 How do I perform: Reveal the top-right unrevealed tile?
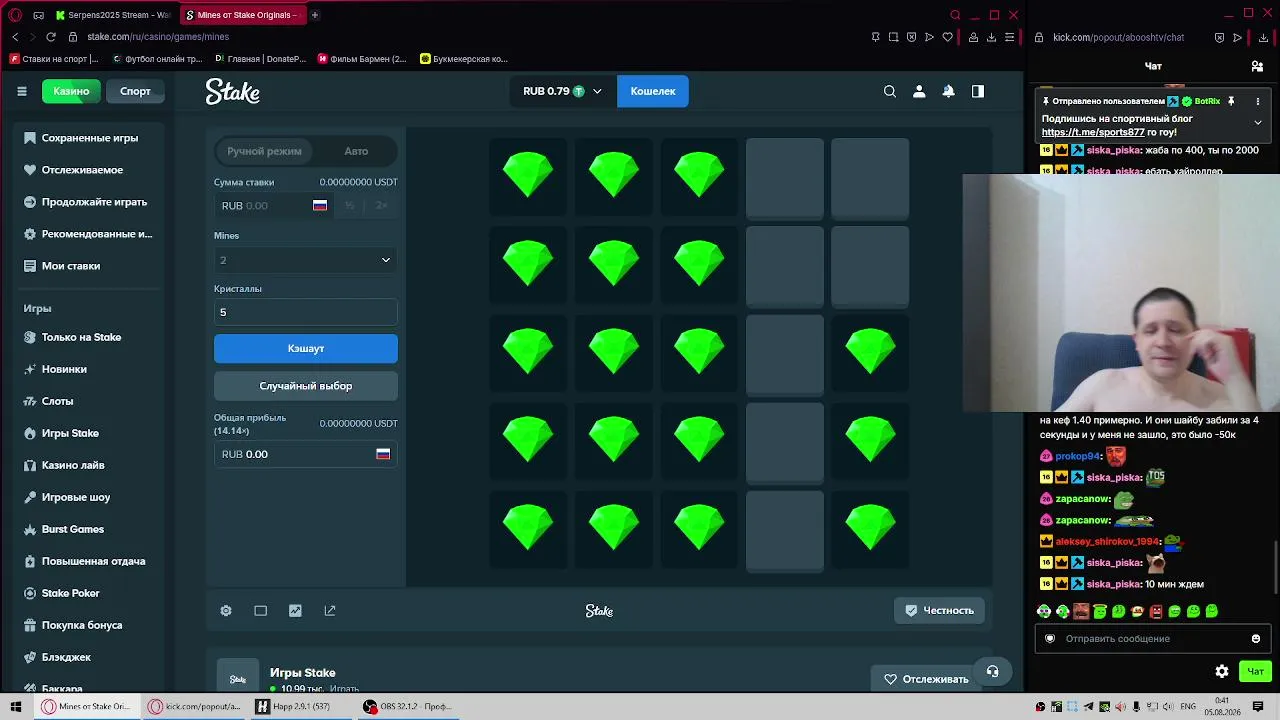coord(870,177)
